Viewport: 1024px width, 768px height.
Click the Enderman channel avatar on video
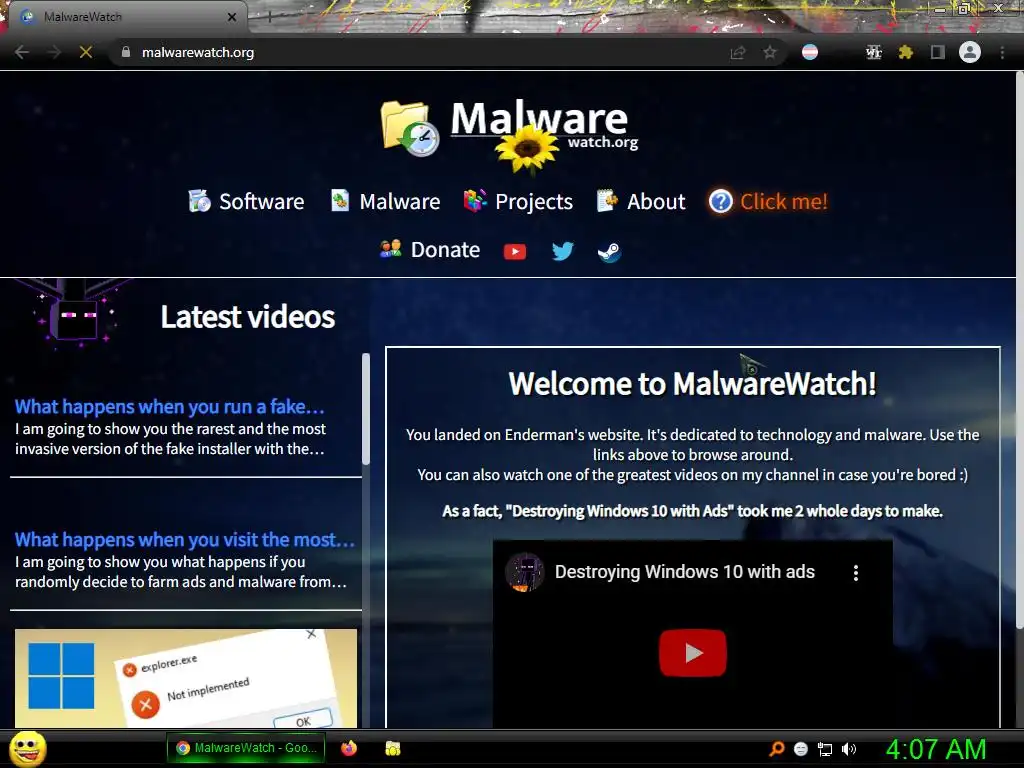point(524,572)
